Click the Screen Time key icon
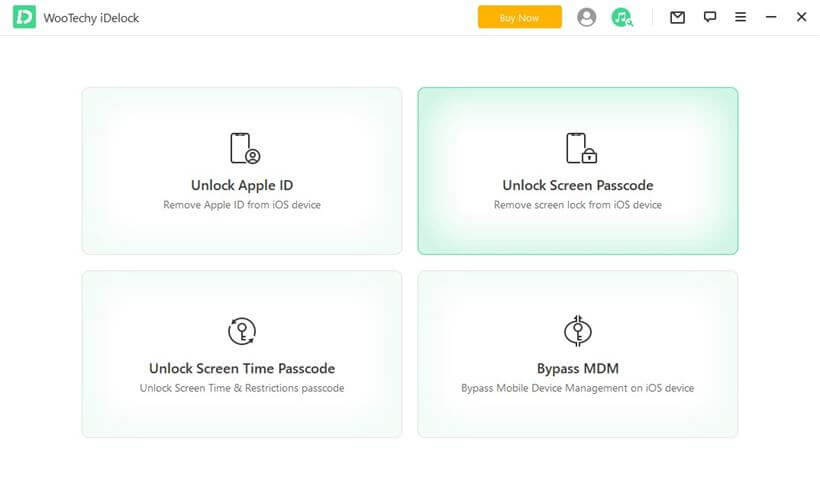This screenshot has width=820, height=487. coord(242,331)
